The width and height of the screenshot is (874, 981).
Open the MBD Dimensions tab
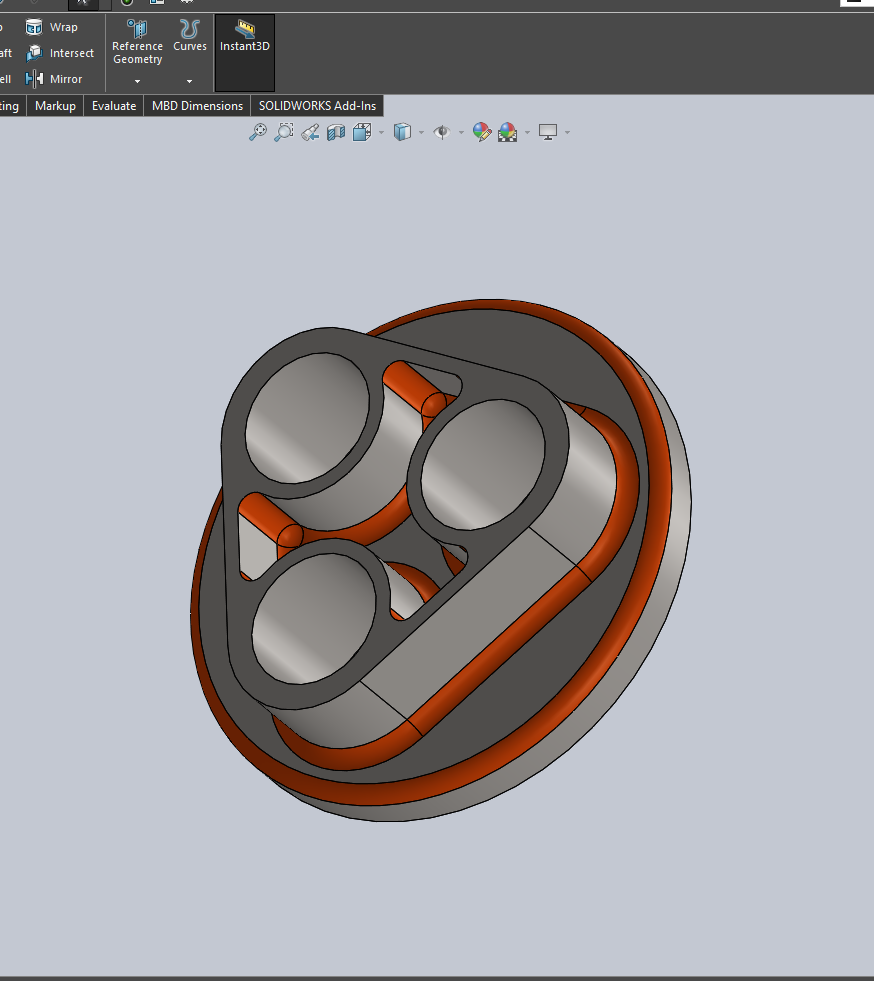tap(196, 105)
